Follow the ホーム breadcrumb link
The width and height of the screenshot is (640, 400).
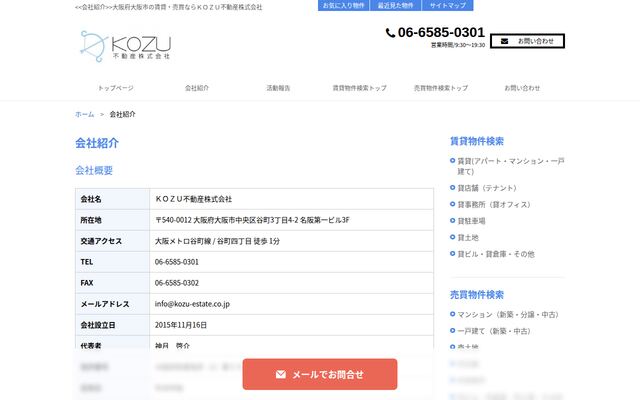(84, 114)
